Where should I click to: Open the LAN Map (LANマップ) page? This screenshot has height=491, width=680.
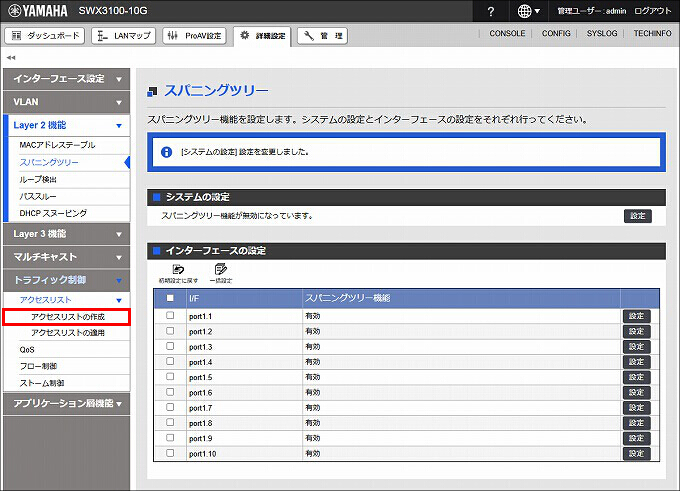coord(123,36)
